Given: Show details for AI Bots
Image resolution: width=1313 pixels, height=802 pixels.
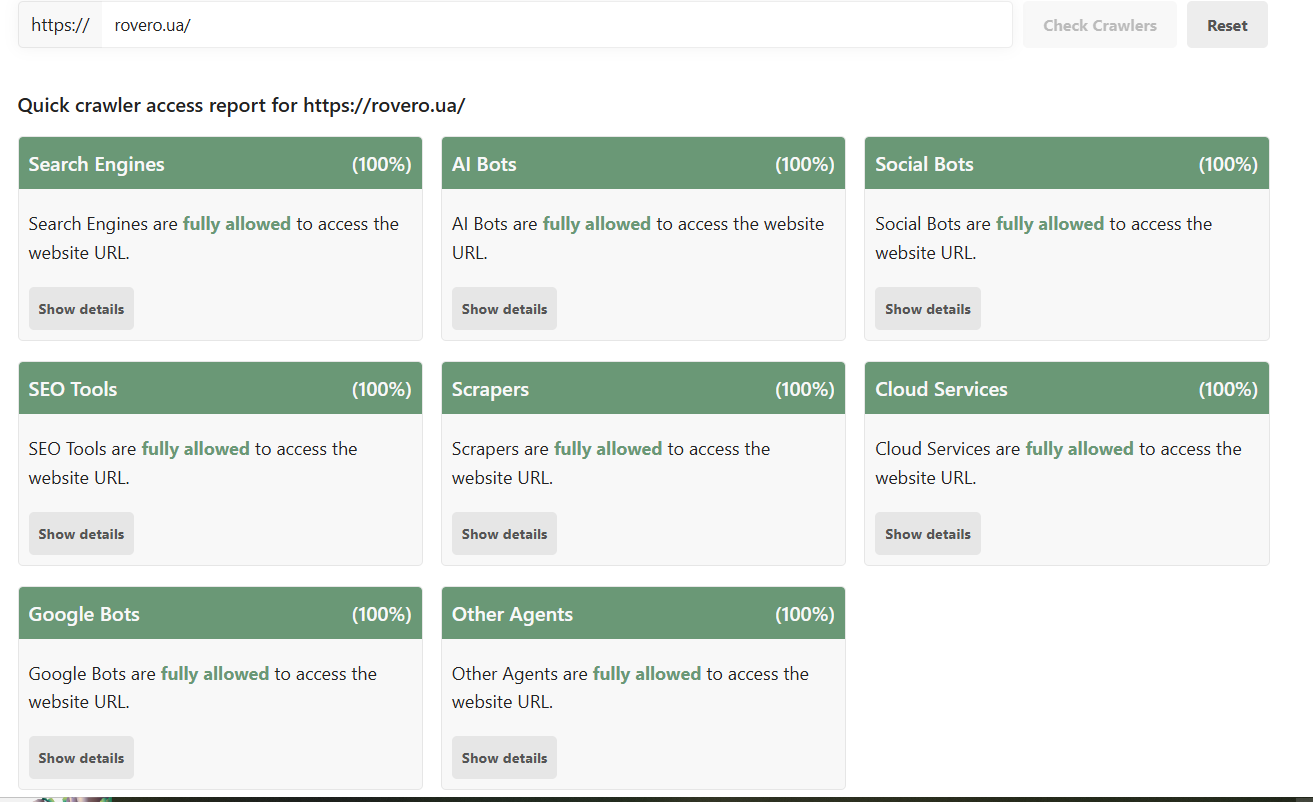Looking at the screenshot, I should (x=504, y=309).
